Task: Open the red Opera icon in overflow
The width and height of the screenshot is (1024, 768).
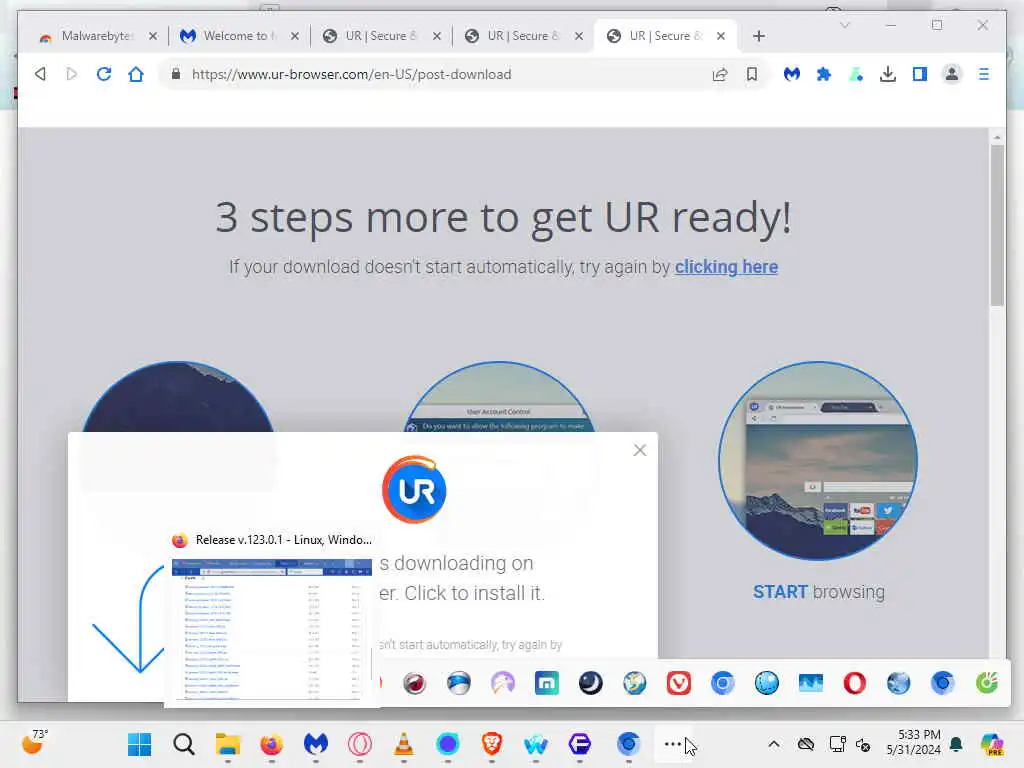Action: point(855,683)
